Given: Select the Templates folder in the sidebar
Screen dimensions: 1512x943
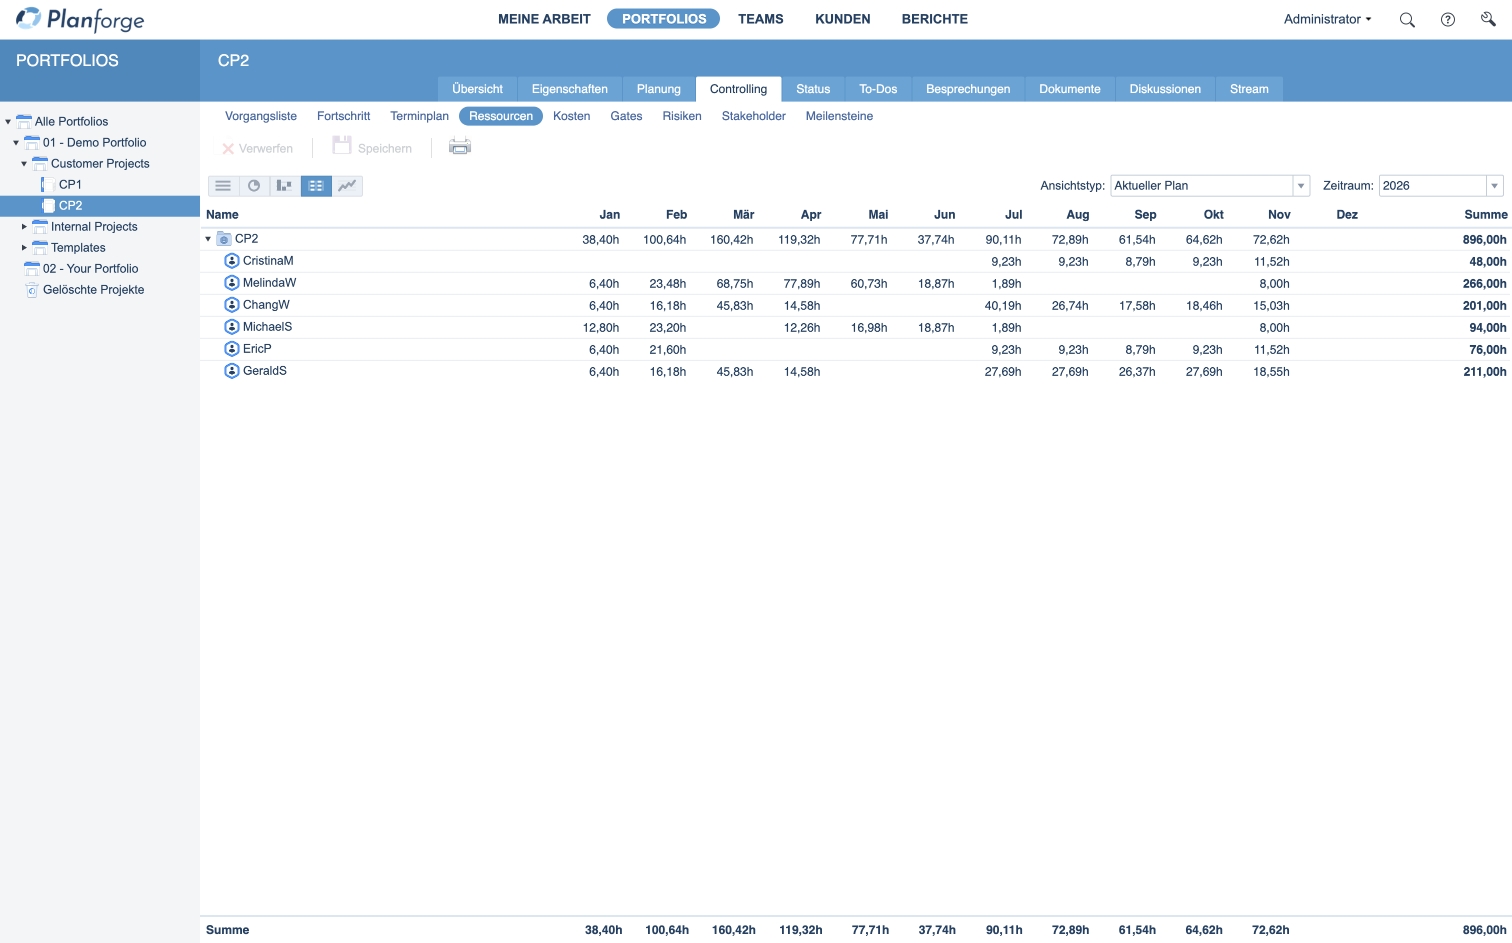Looking at the screenshot, I should (77, 247).
